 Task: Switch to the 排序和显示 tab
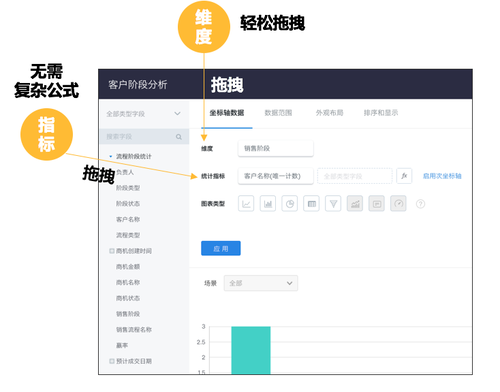[381, 113]
